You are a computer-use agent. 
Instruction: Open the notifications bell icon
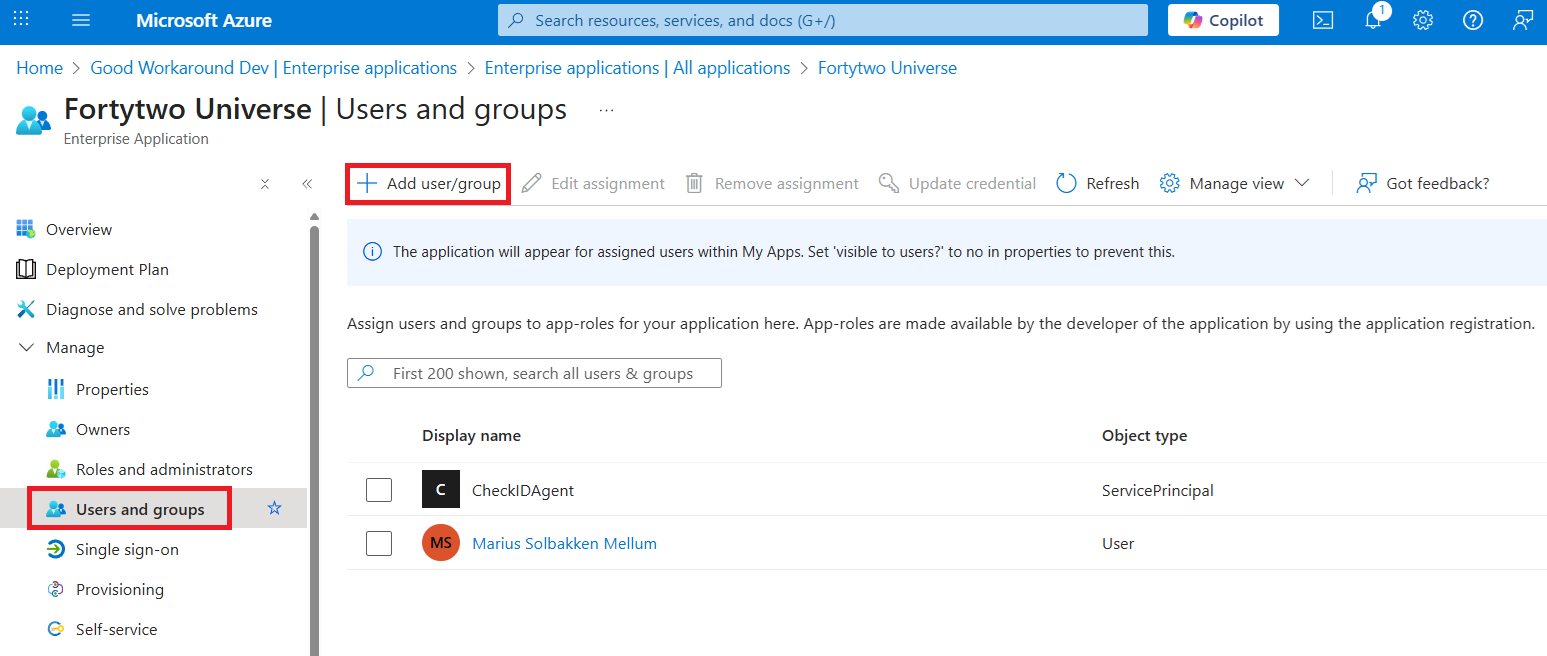click(x=1373, y=20)
